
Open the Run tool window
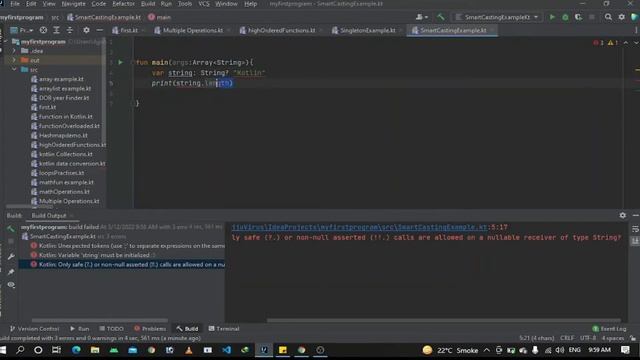coord(79,329)
